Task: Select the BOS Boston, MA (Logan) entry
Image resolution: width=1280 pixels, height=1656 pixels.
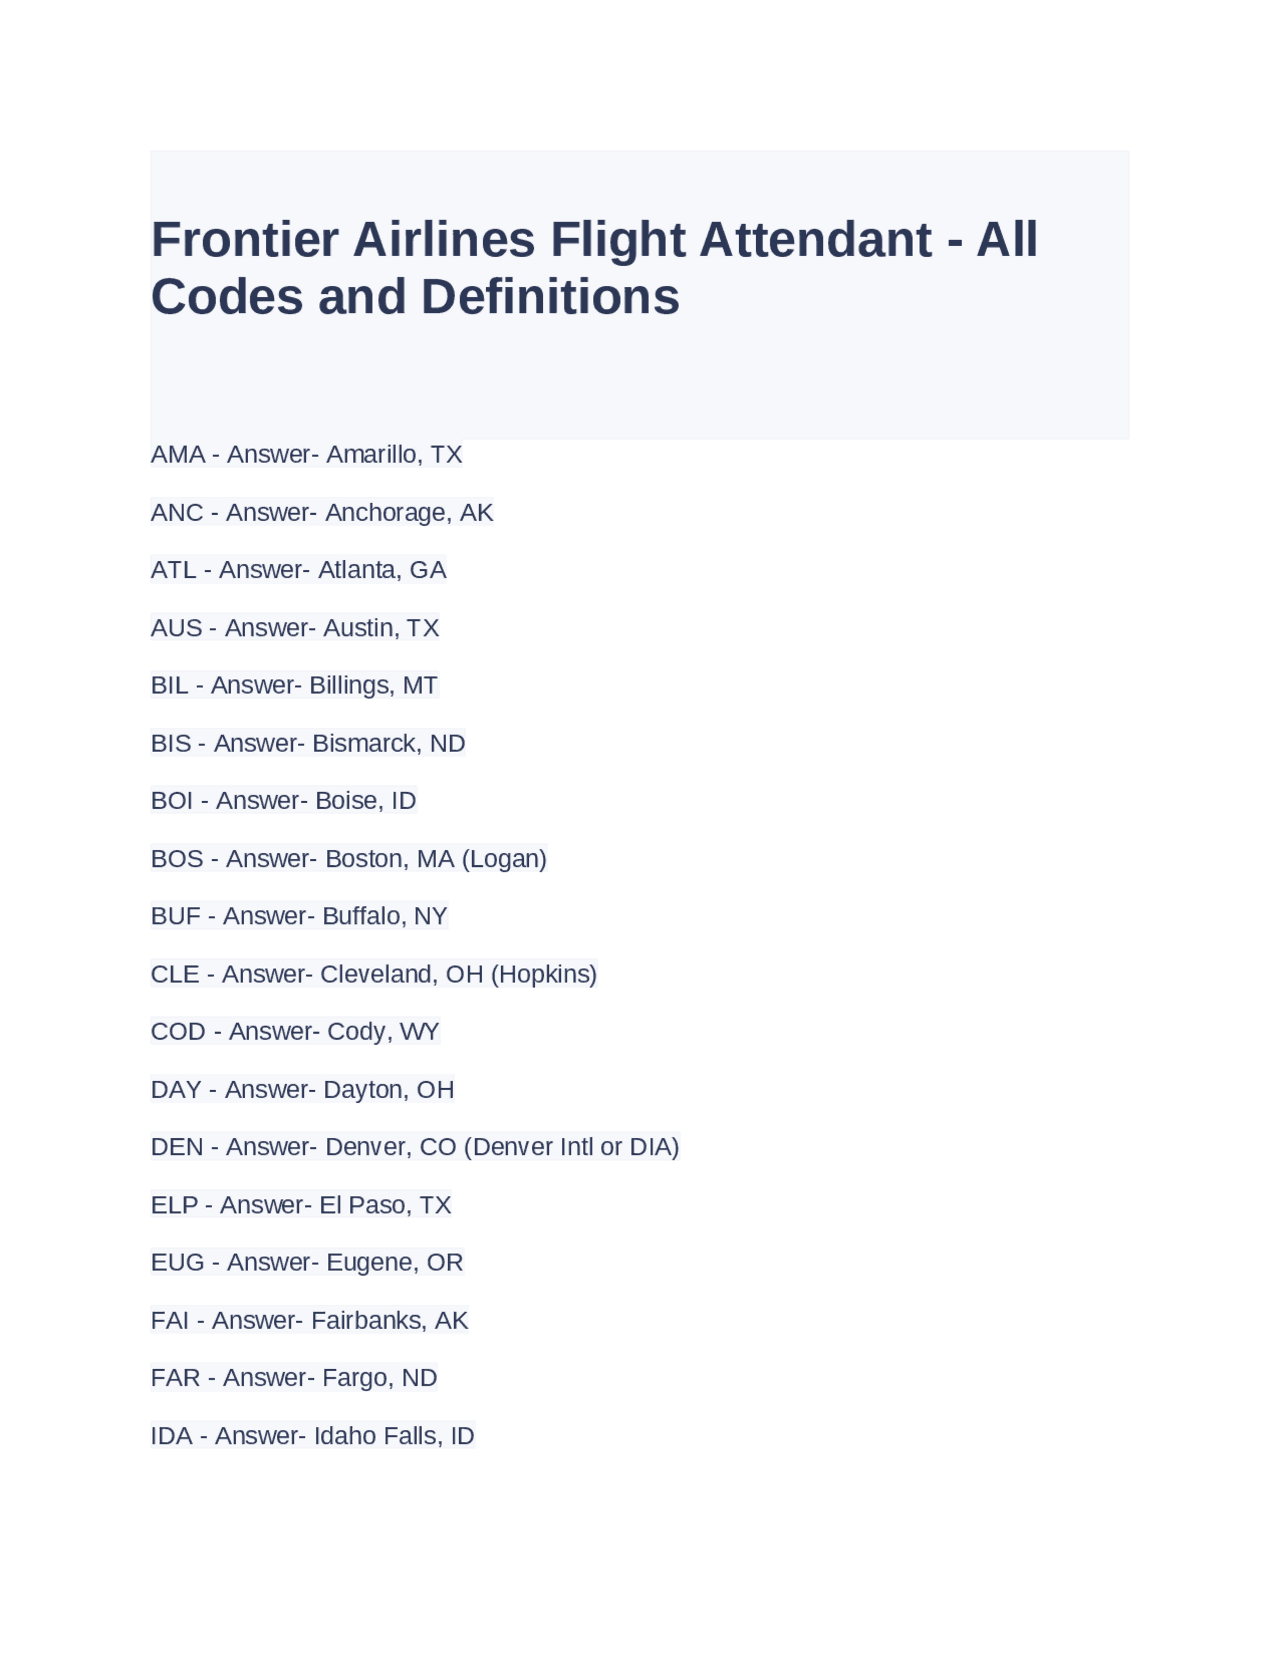Action: (348, 859)
